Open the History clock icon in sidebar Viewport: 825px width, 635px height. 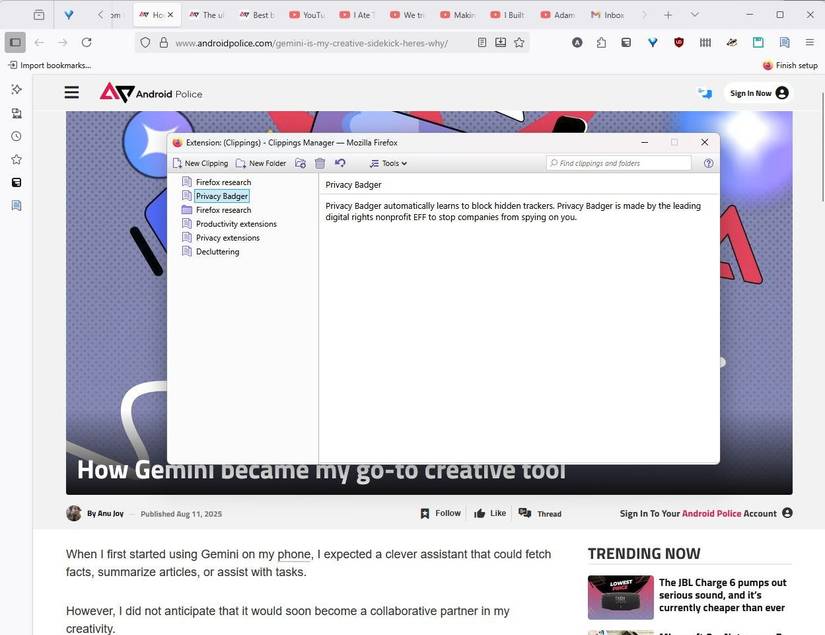pos(16,136)
